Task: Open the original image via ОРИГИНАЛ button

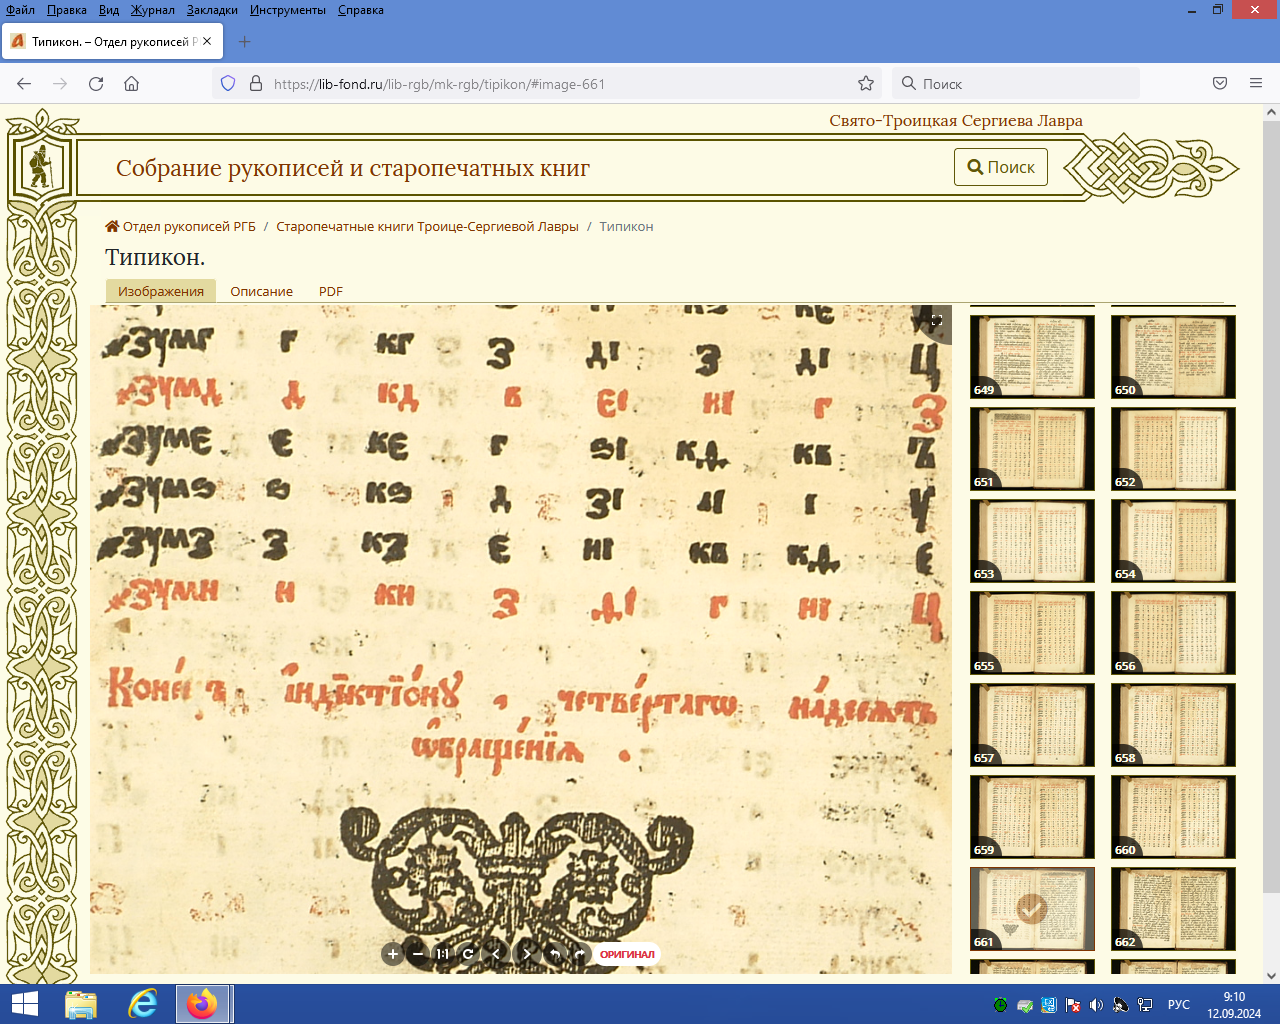Action: [627, 954]
